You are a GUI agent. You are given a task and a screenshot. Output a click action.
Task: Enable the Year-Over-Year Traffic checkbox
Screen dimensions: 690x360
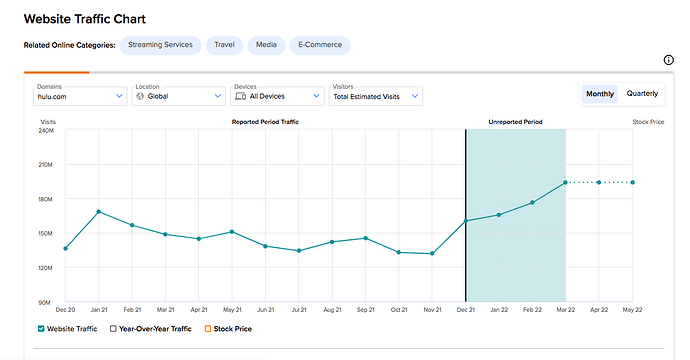pos(113,329)
